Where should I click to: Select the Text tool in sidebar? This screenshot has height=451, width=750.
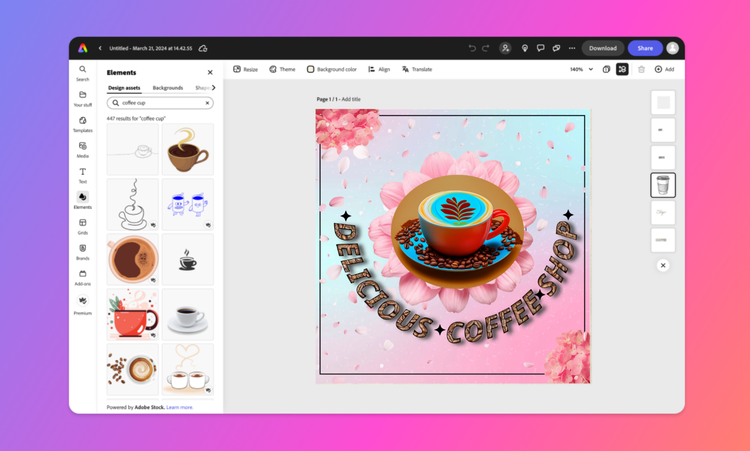pyautogui.click(x=82, y=175)
